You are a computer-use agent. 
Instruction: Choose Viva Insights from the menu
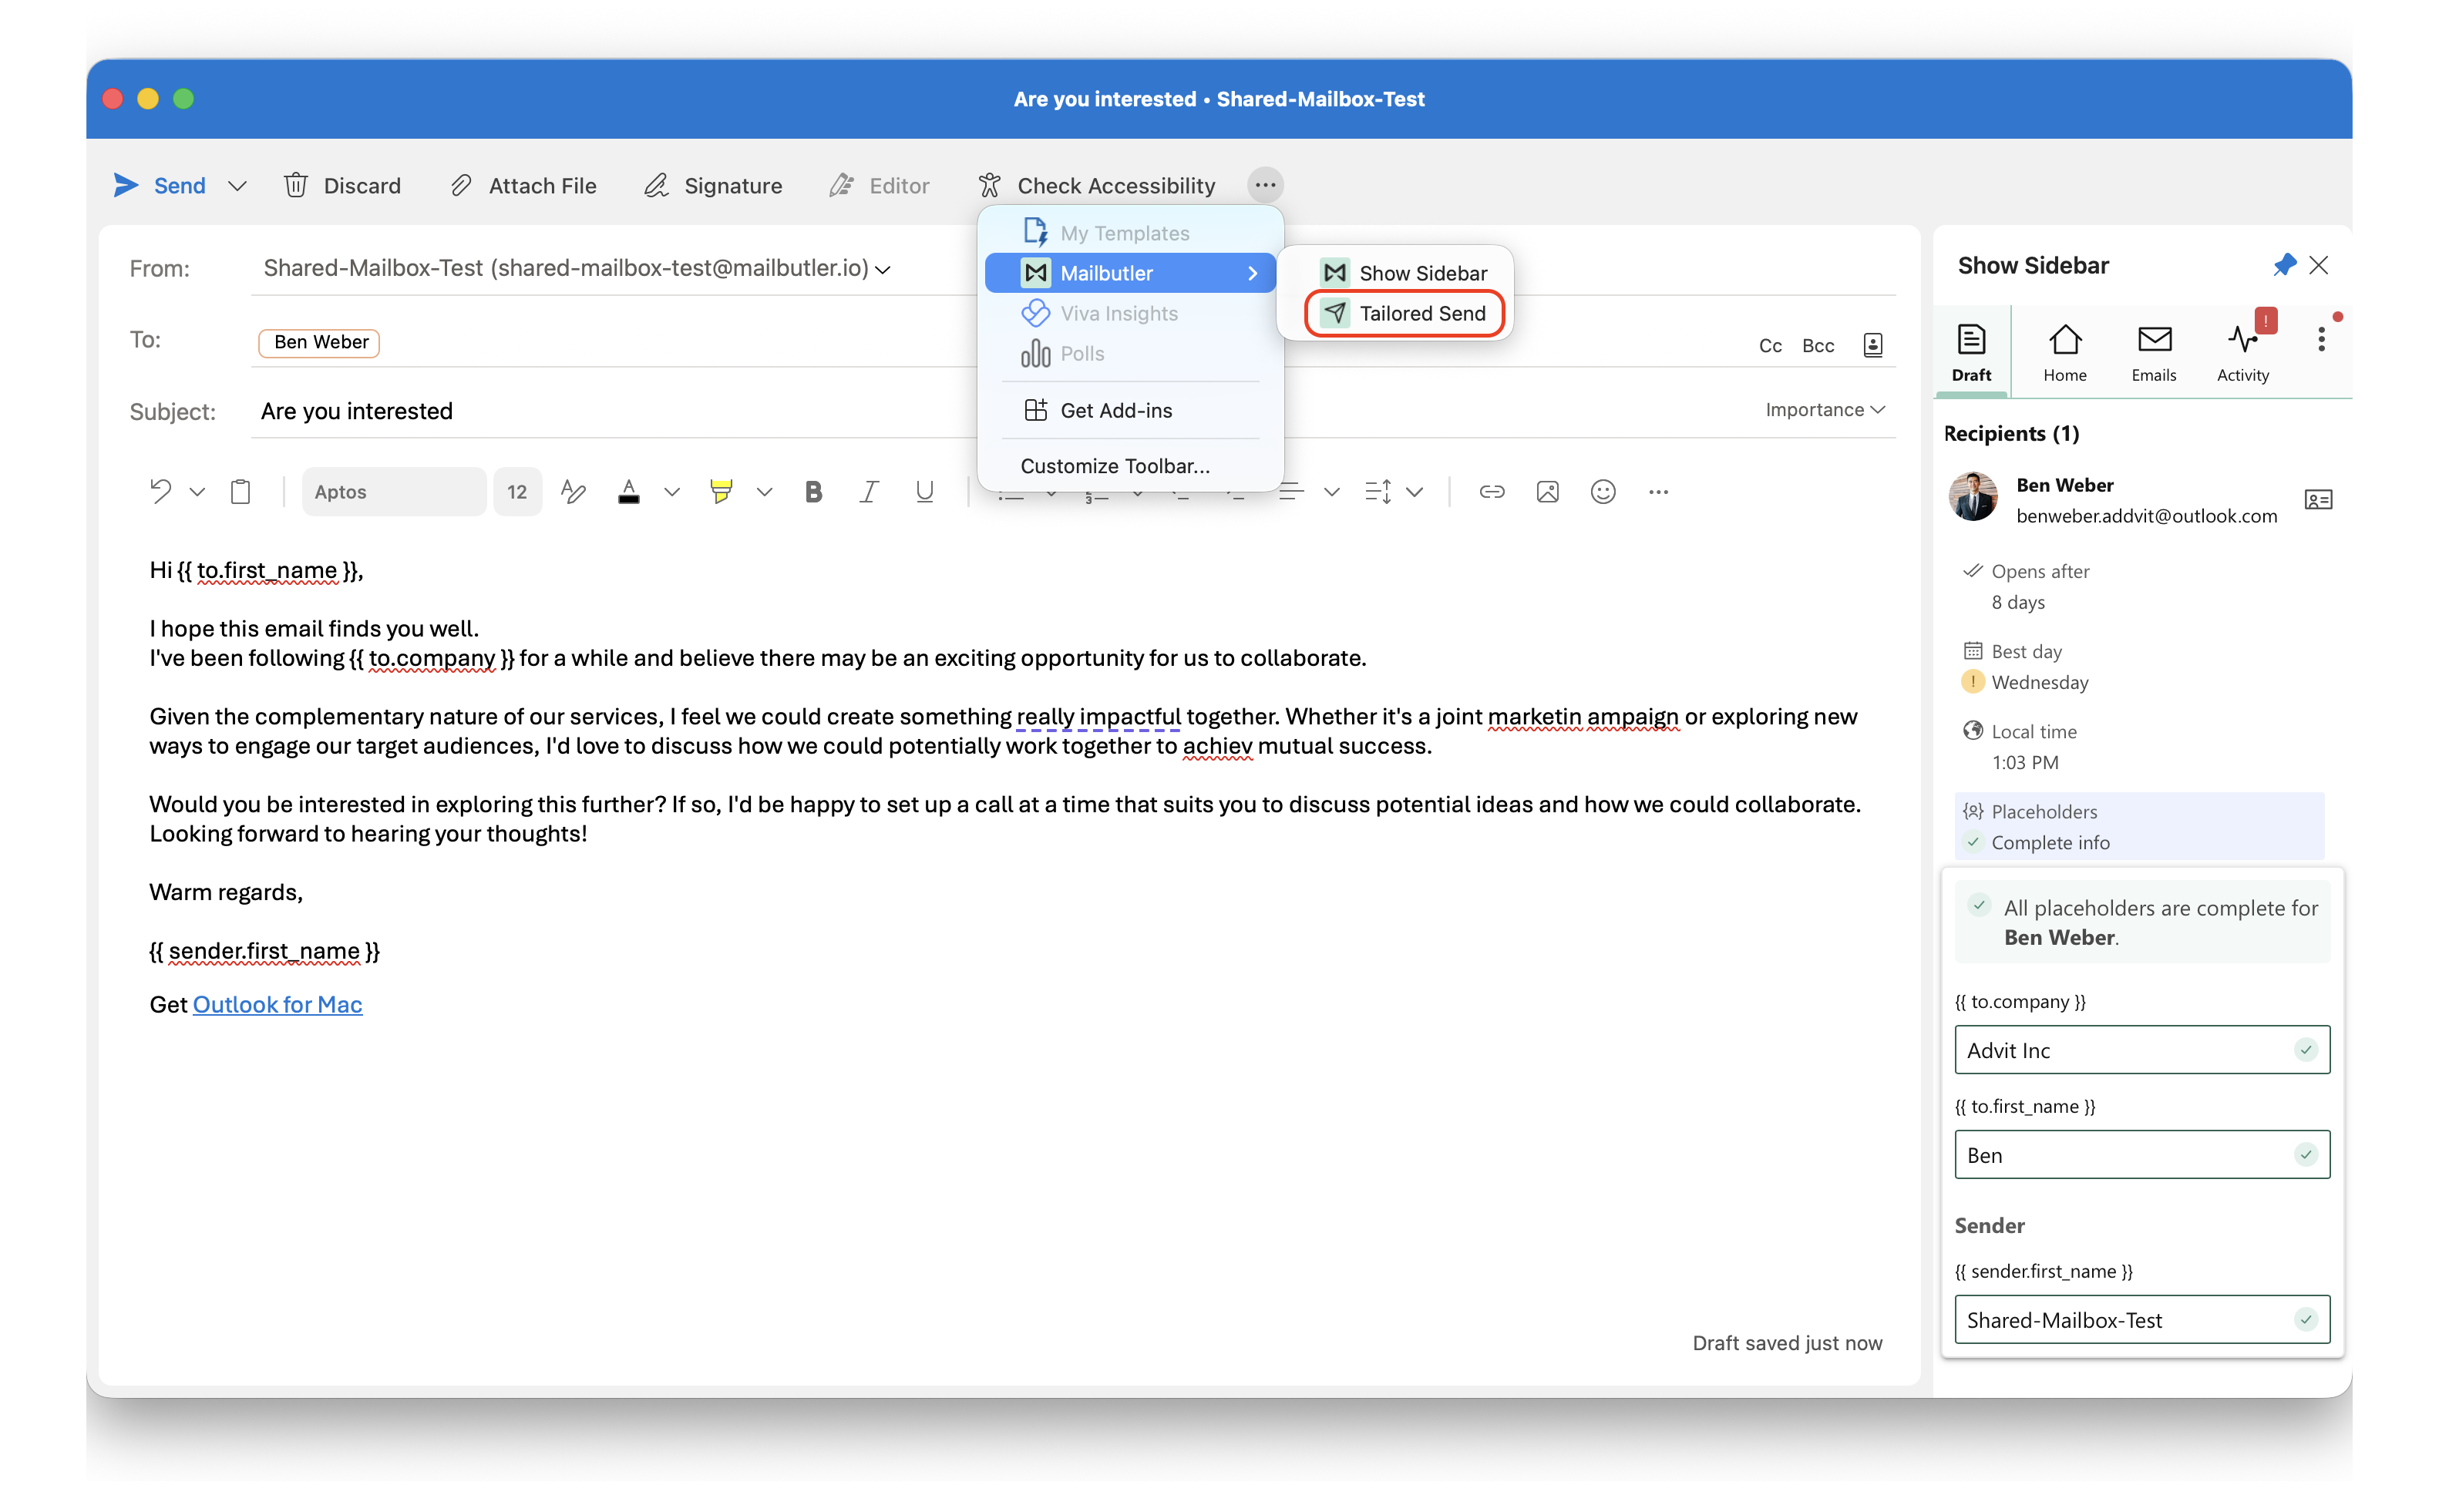coord(1130,313)
